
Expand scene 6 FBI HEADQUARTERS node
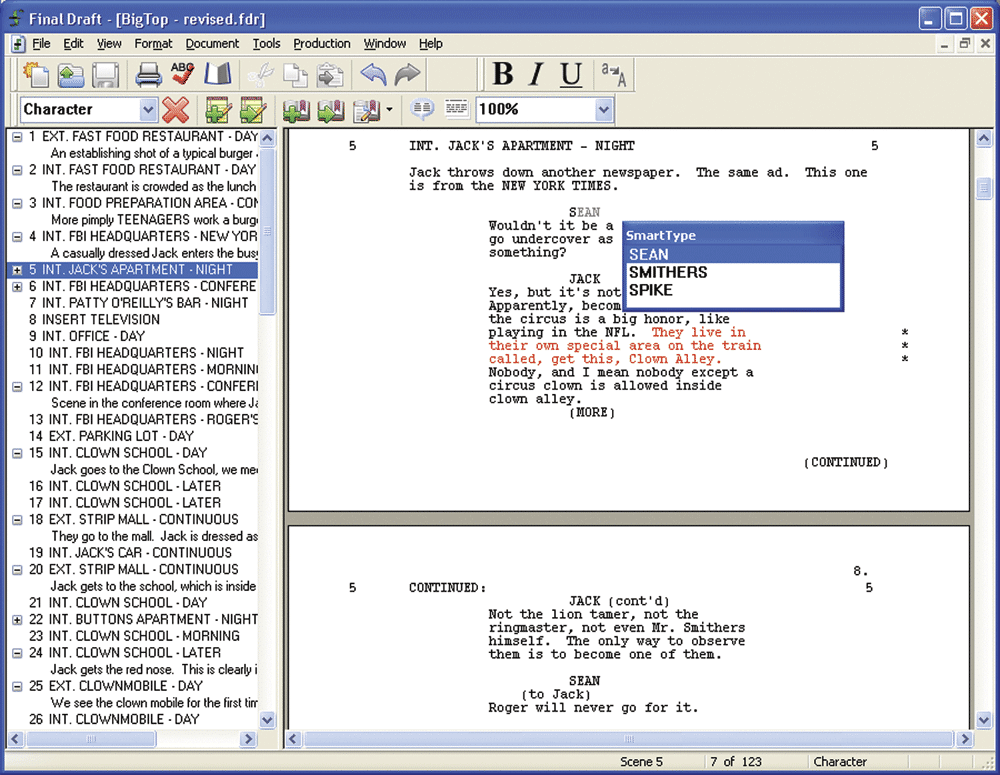click(17, 286)
